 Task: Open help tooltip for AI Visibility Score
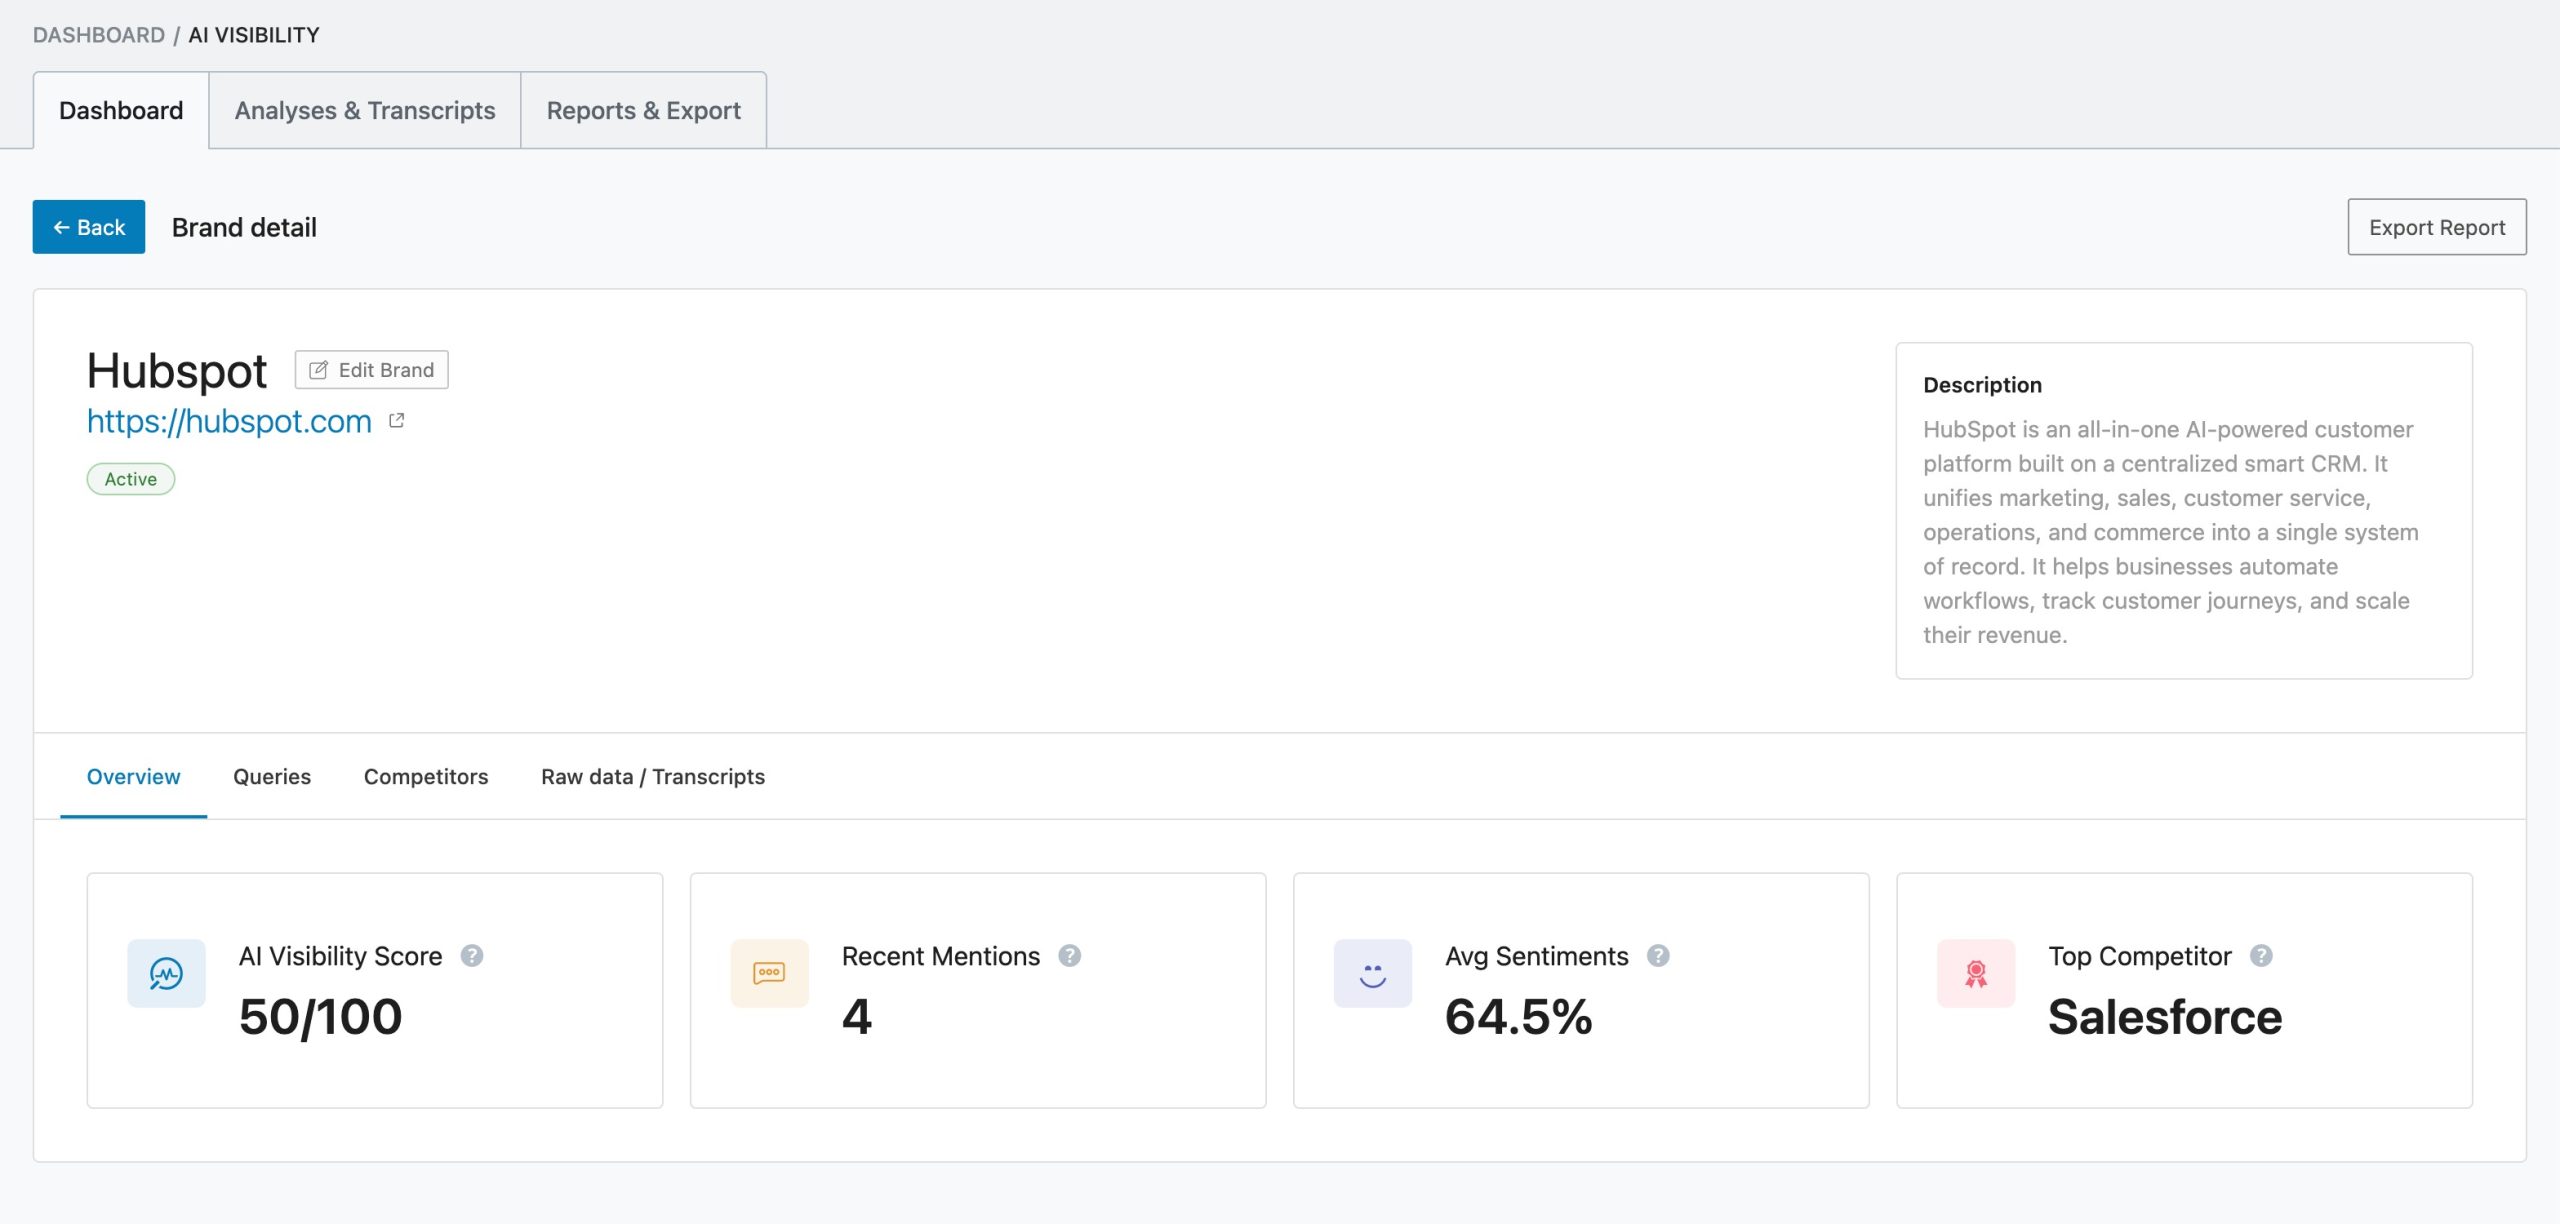(472, 956)
